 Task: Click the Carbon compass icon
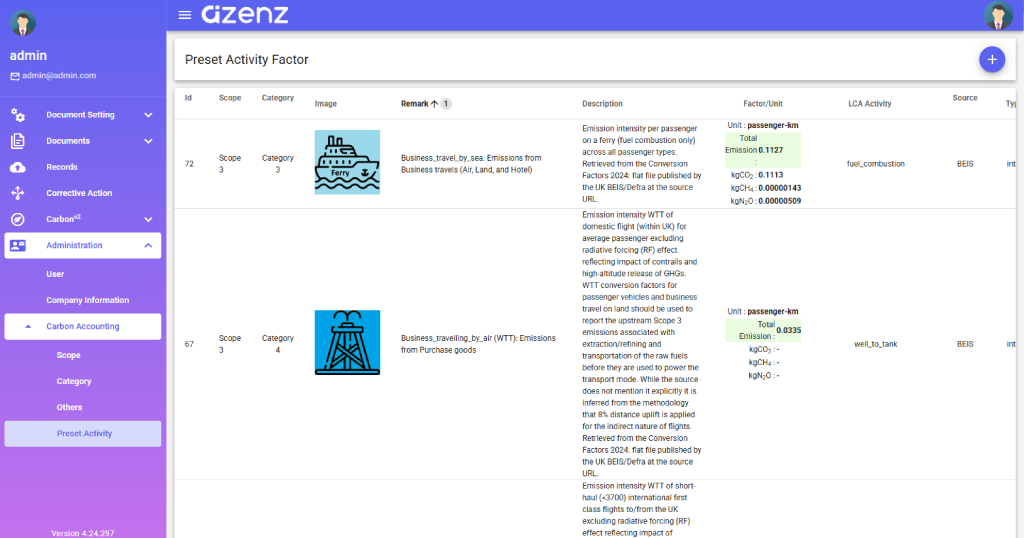coord(18,219)
